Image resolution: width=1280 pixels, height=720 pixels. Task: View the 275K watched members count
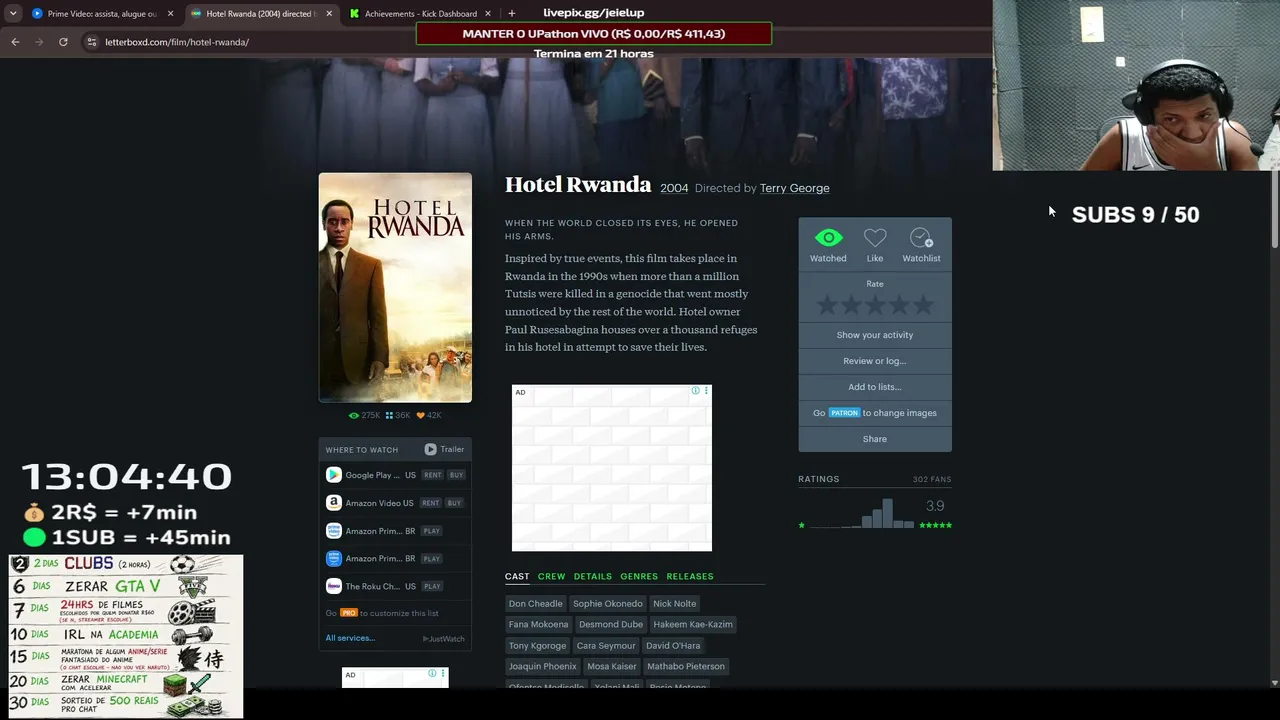365,415
